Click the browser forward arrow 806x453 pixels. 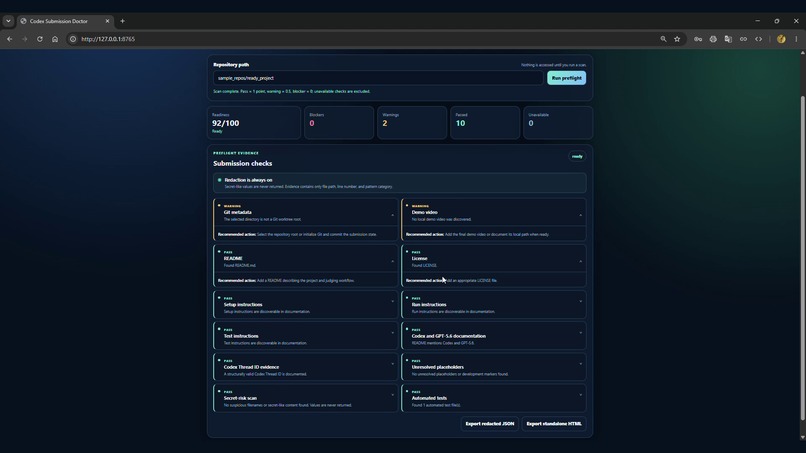click(x=24, y=39)
